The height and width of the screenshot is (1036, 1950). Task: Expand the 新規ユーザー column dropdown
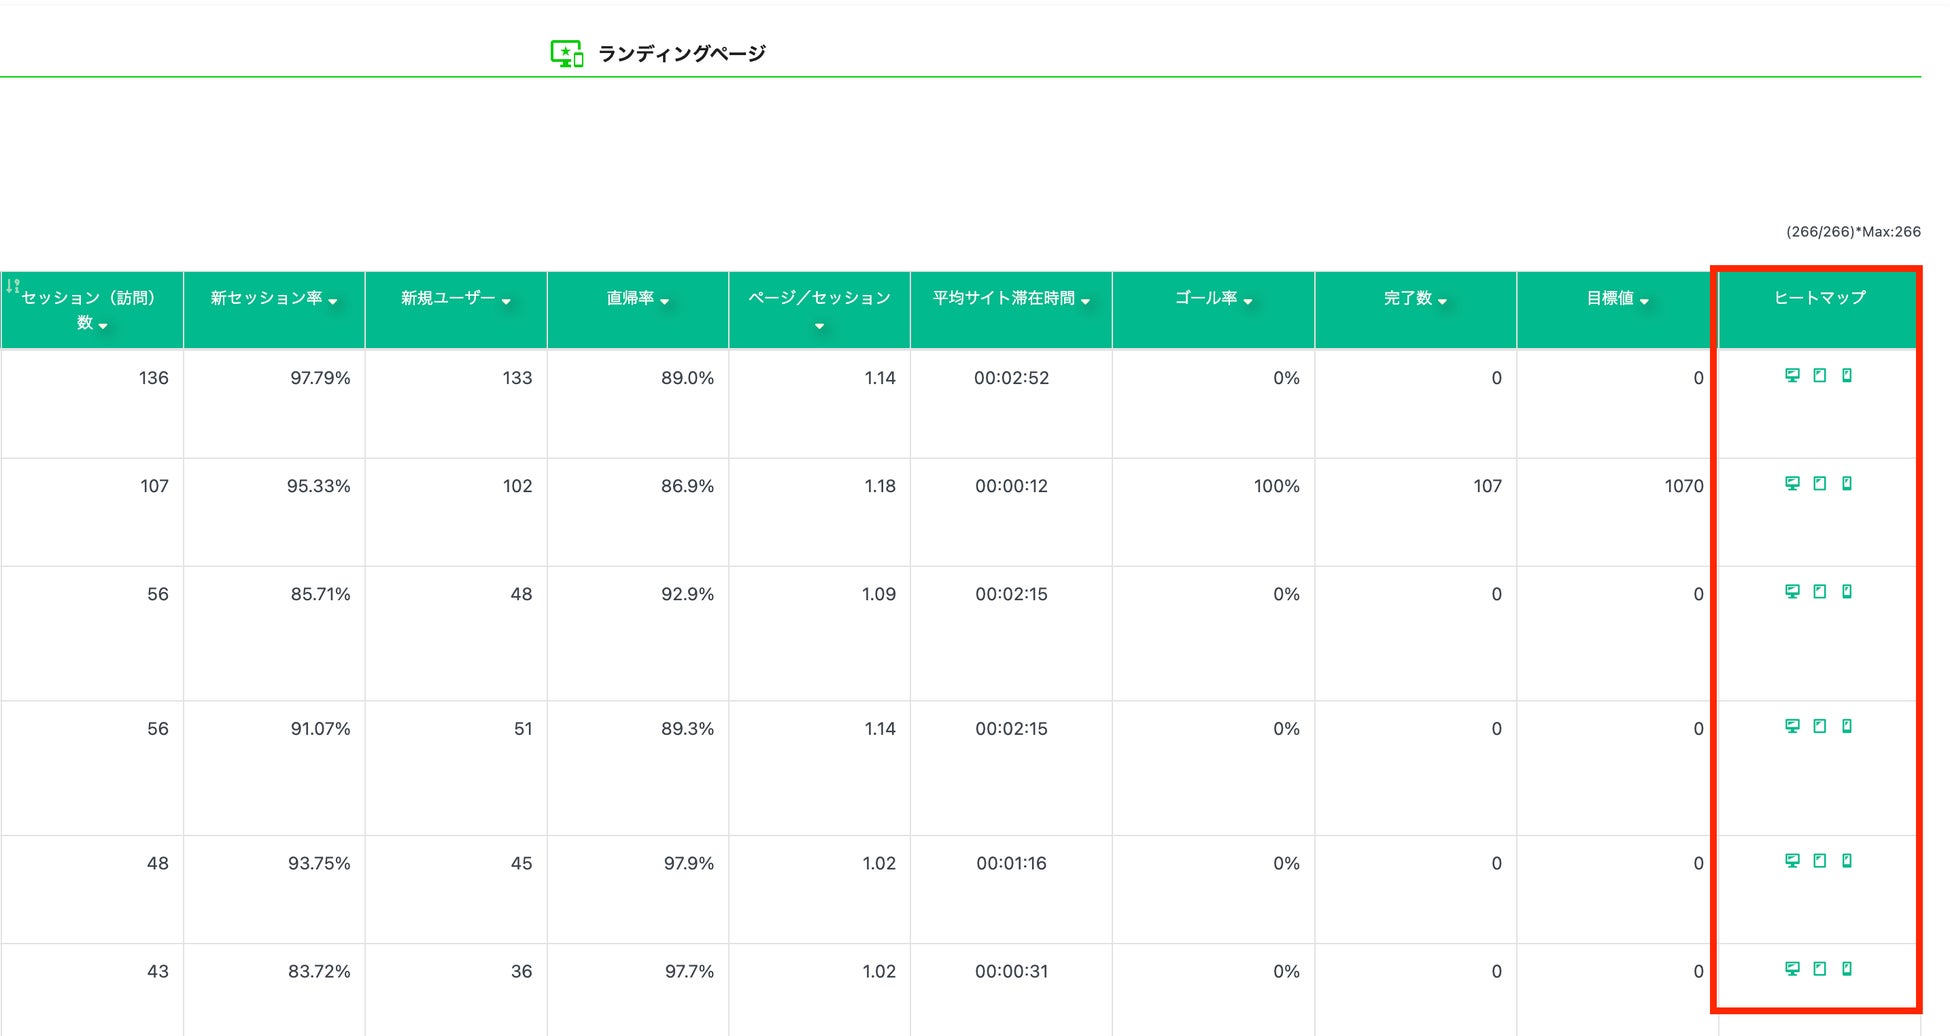click(506, 301)
